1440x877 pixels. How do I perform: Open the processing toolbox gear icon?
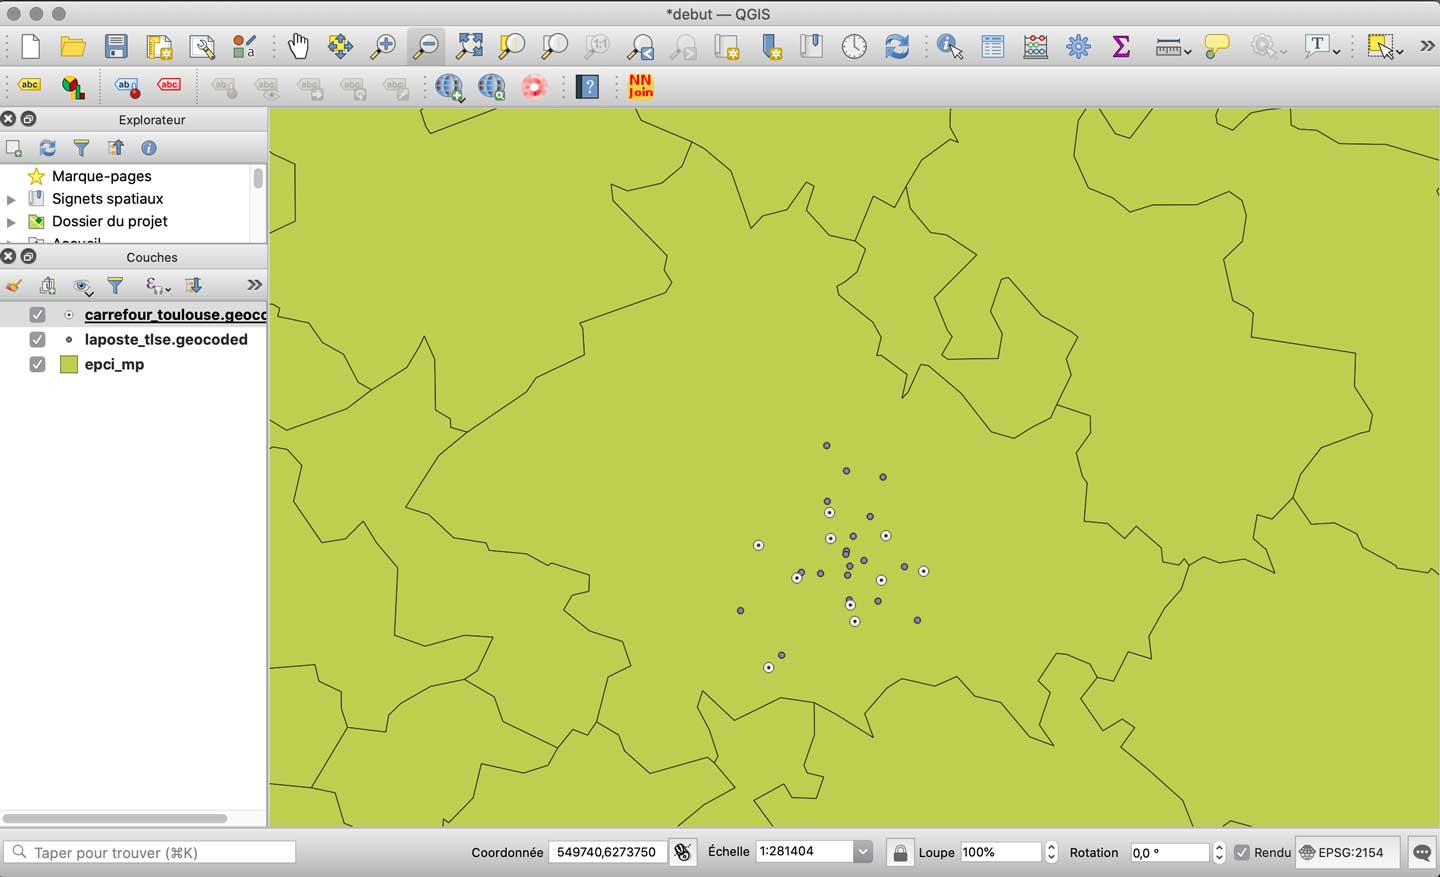[x=1078, y=46]
